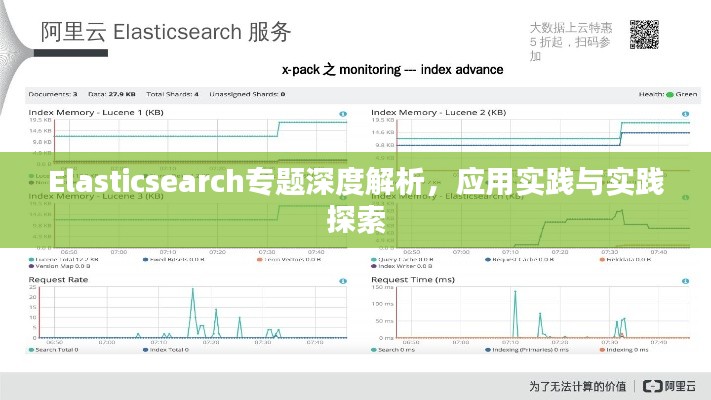Click the Aliyun logo in the footer
Image resolution: width=711 pixels, height=400 pixels.
pos(669,386)
